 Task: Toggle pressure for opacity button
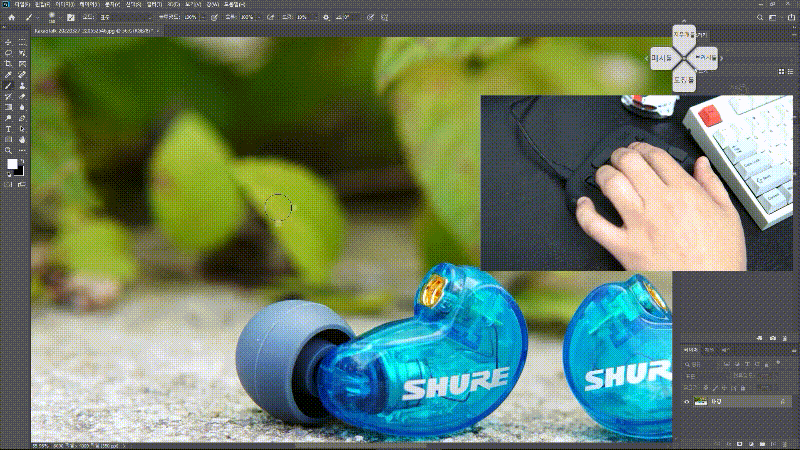(x=214, y=17)
